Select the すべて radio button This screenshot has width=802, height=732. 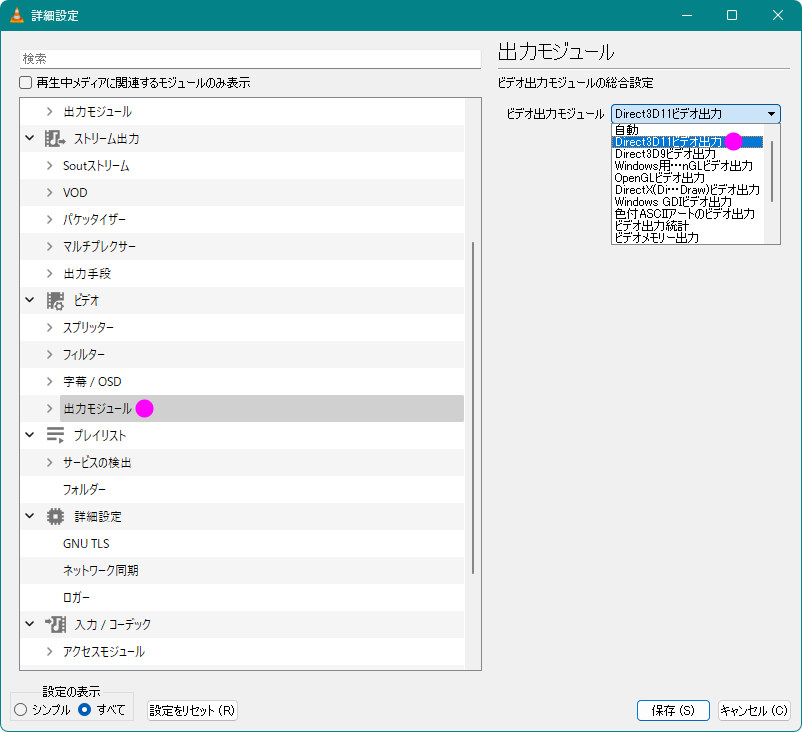pos(84,709)
